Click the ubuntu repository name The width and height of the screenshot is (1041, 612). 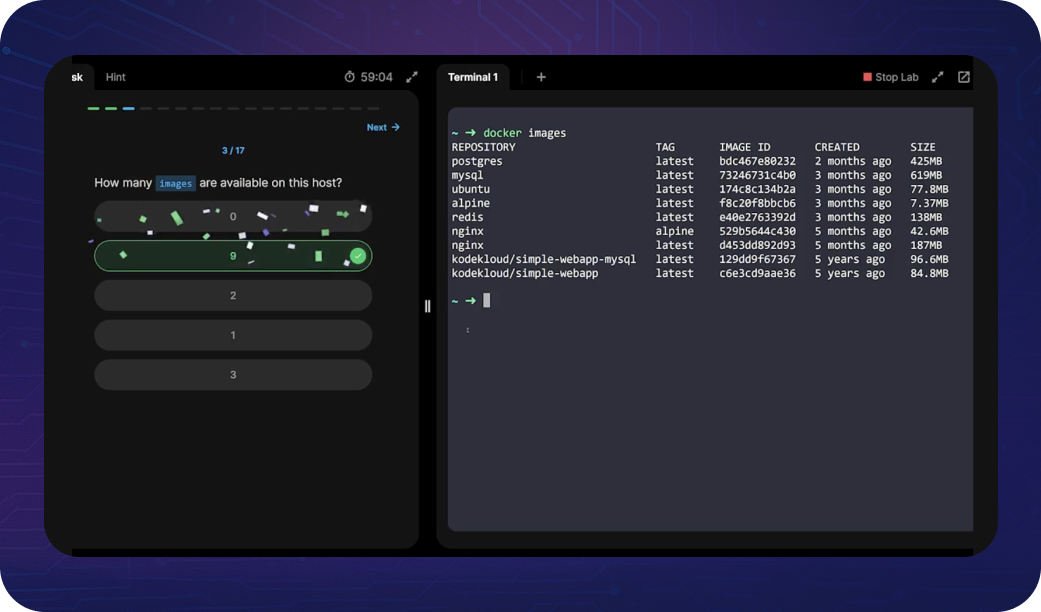[471, 189]
